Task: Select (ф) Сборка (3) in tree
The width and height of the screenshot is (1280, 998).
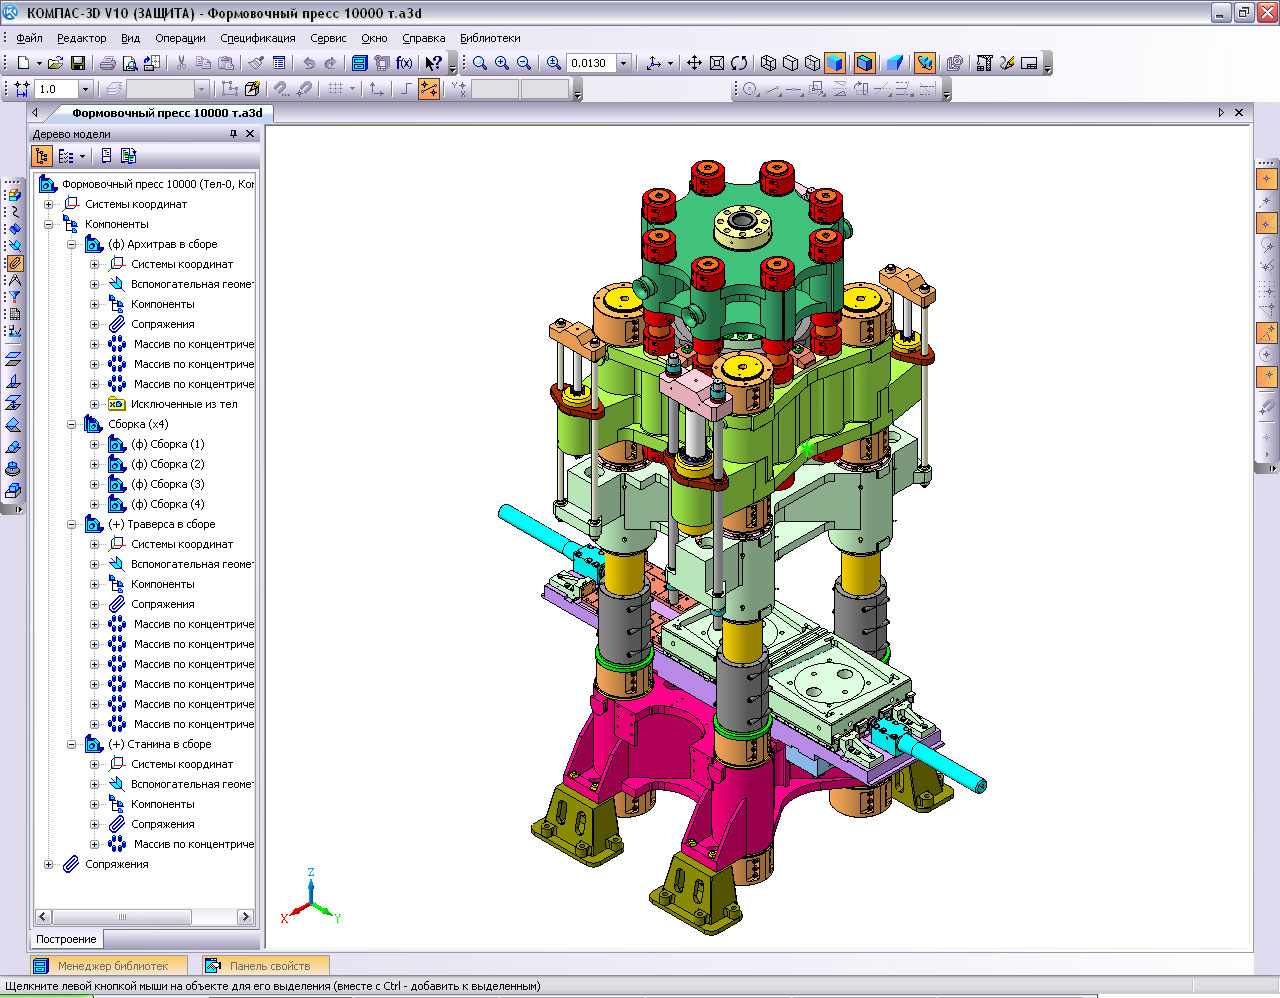Action: (x=167, y=484)
